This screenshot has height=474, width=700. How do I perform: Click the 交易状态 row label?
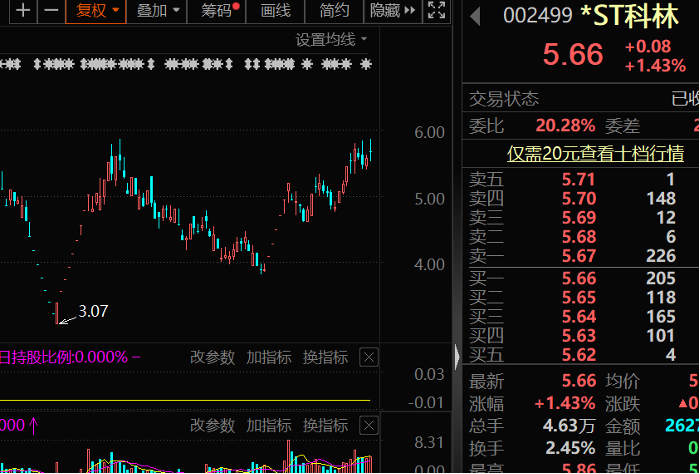[504, 99]
